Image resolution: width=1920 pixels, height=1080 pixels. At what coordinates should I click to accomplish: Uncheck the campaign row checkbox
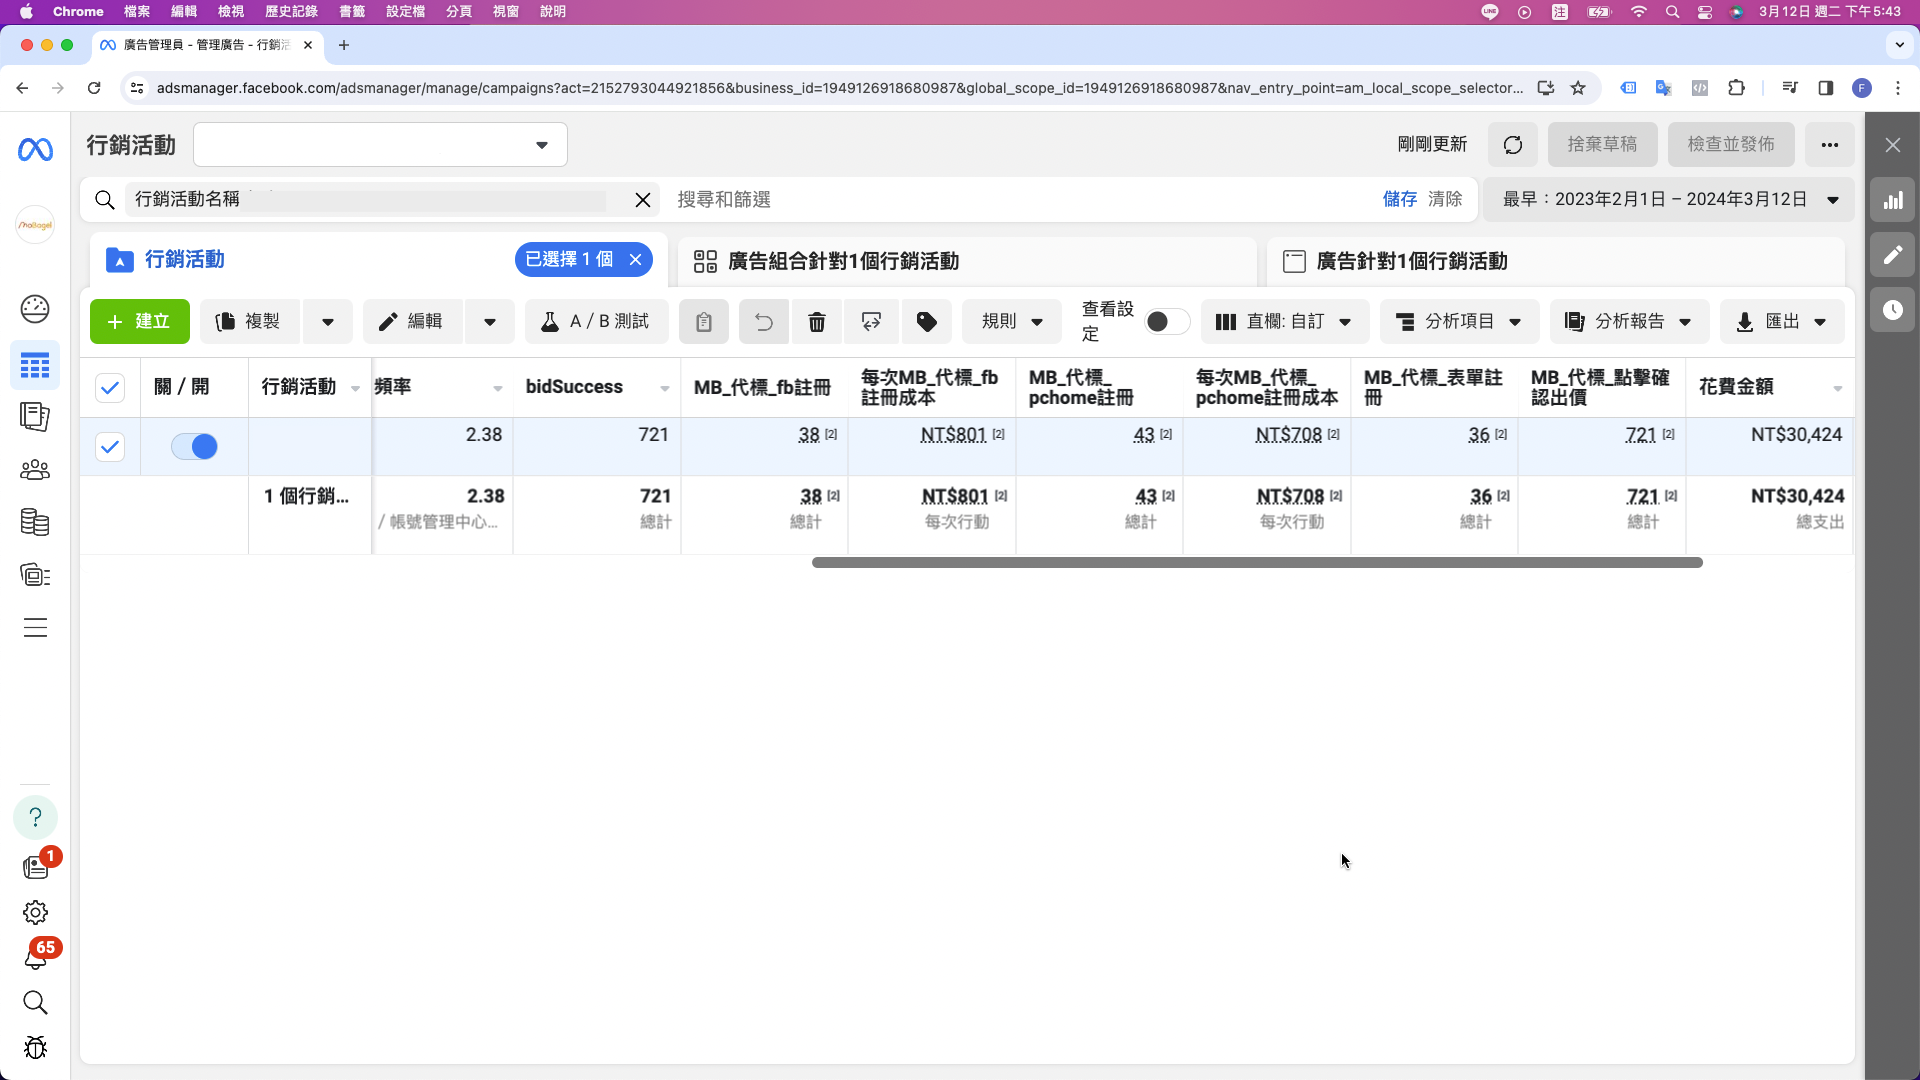(x=110, y=447)
